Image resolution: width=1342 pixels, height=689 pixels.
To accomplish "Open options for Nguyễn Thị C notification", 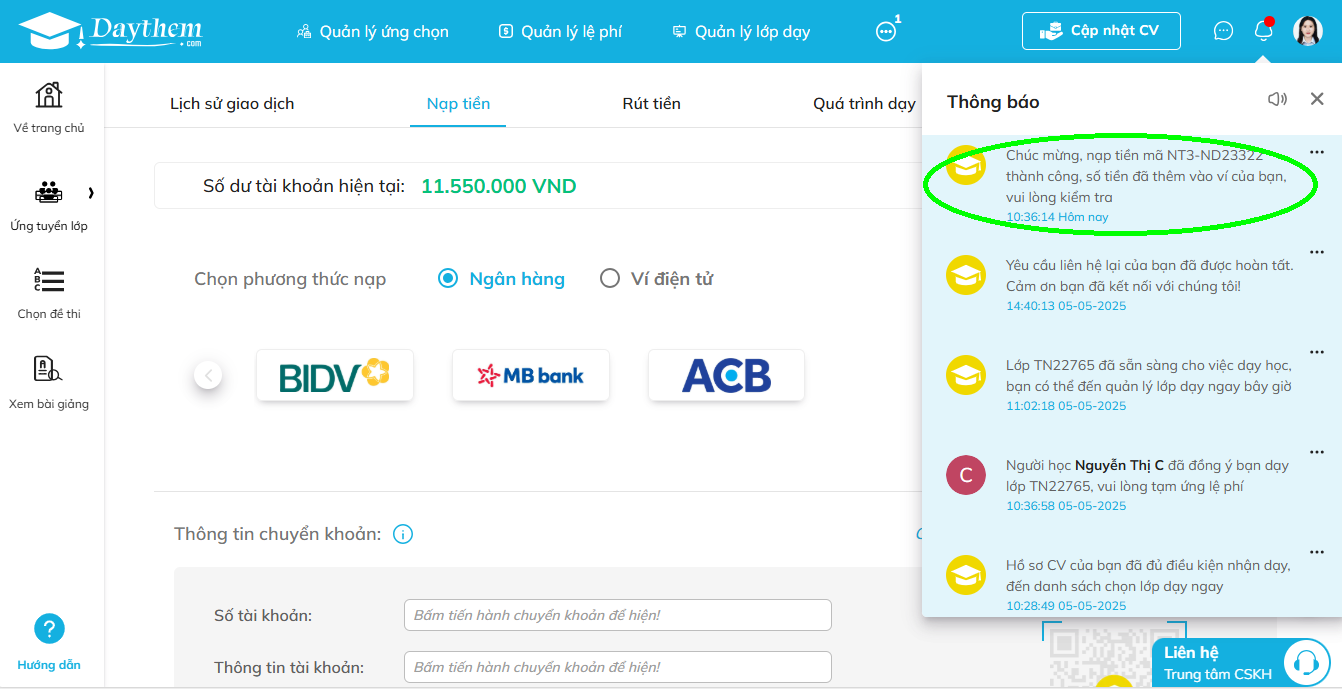I will pyautogui.click(x=1316, y=453).
